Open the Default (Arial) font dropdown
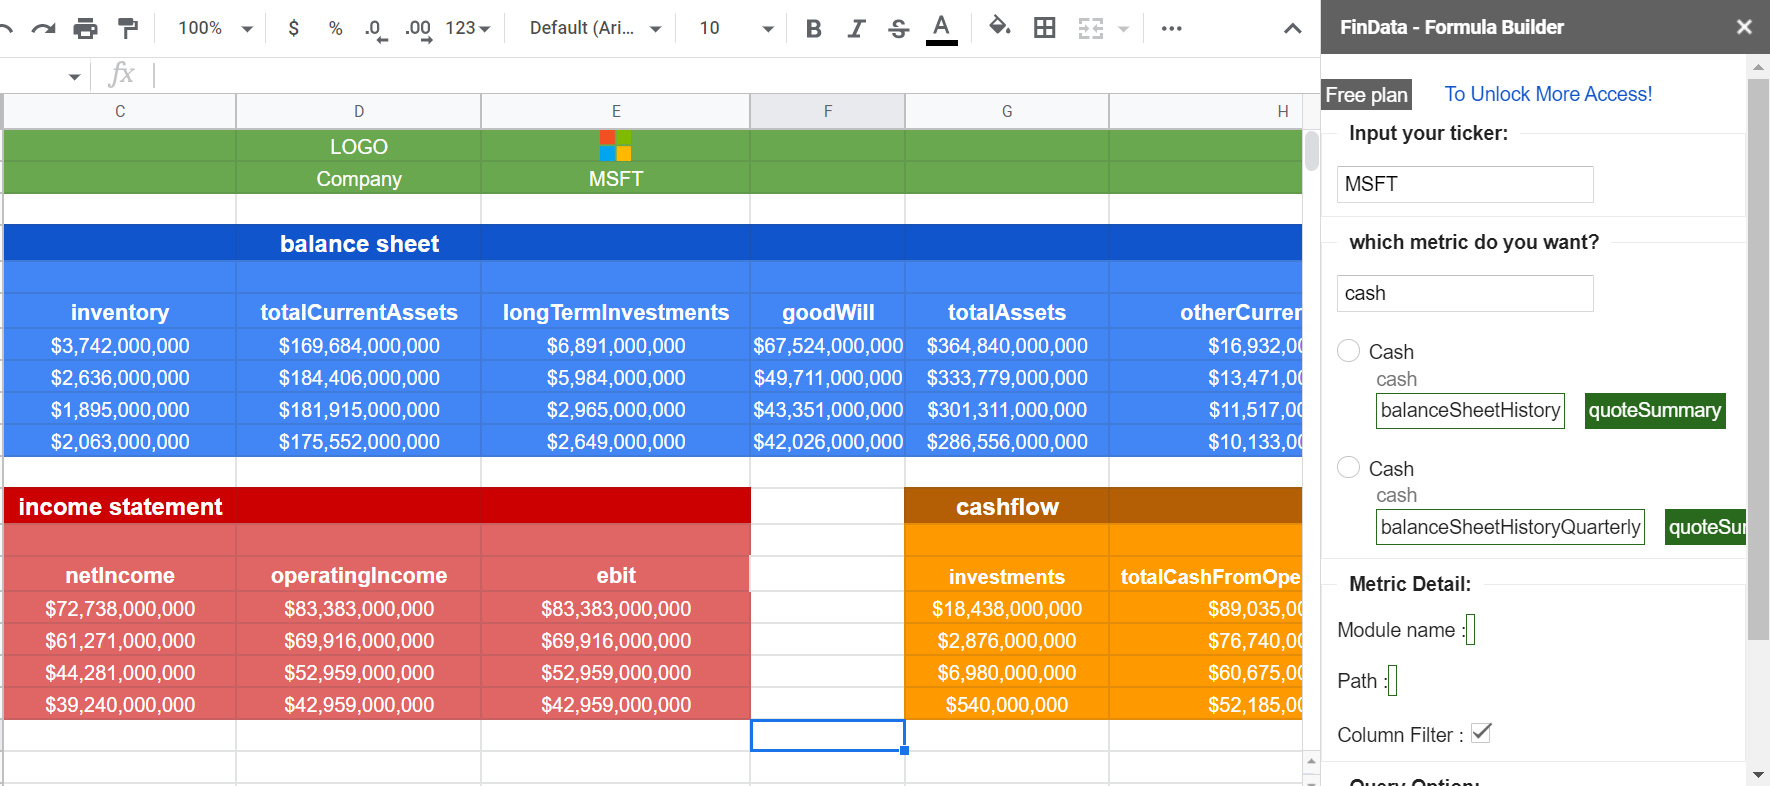Image resolution: width=1770 pixels, height=786 pixels. coord(595,28)
